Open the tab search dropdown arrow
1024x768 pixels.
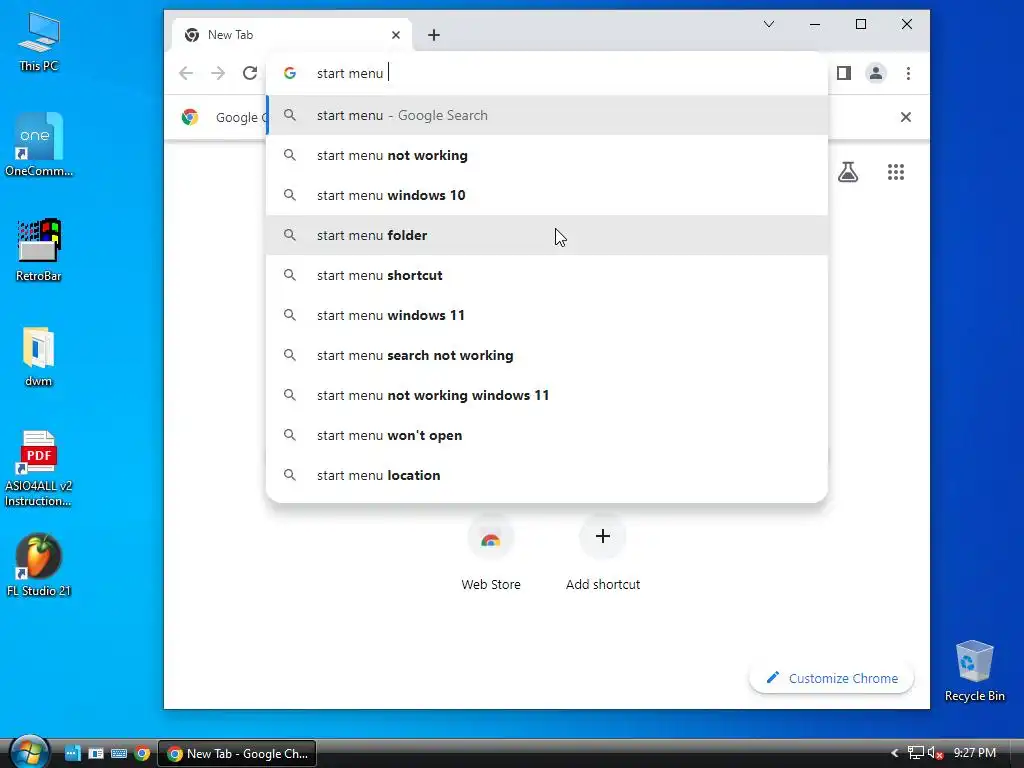769,25
